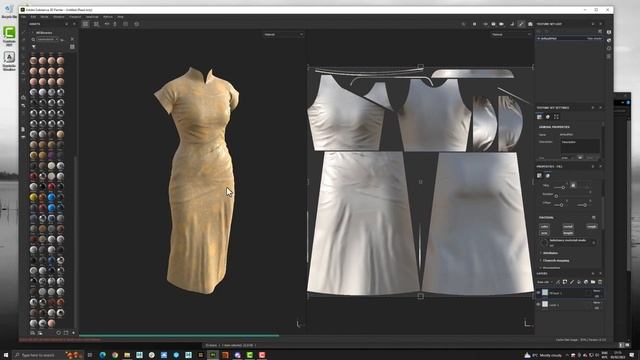Select fill tab icon in Properties Fill panel
This screenshot has height=360, width=640.
click(540, 176)
